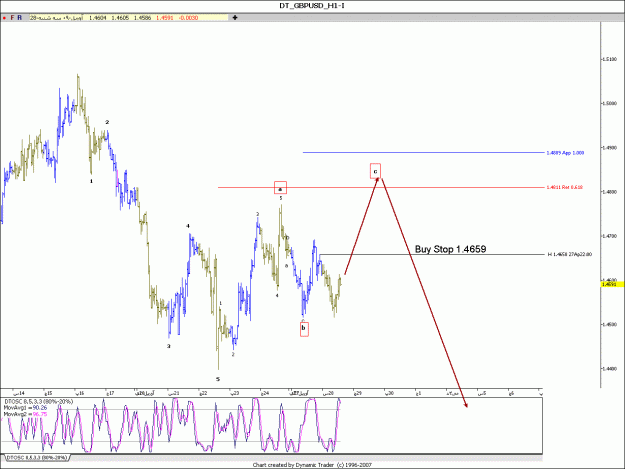Click date 24 on the time axis

[265, 393]
